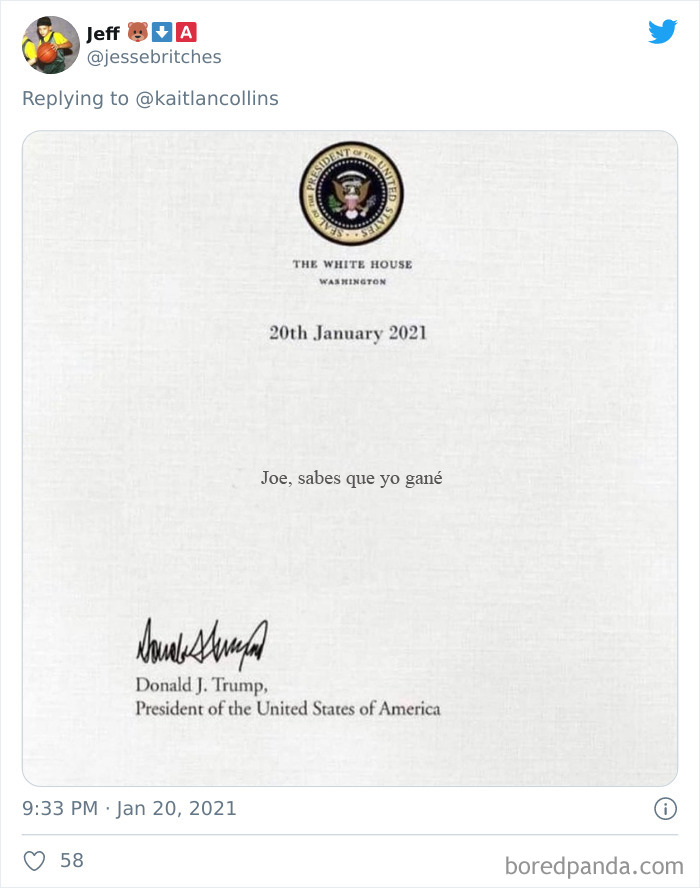Image resolution: width=700 pixels, height=888 pixels.
Task: Click the bear emoji beside Jeff
Action: [138, 32]
